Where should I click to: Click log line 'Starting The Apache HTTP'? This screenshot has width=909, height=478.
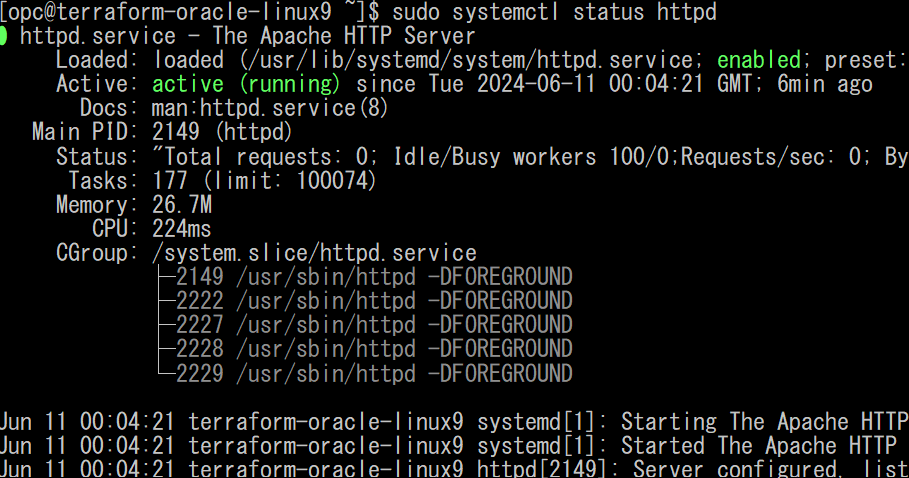click(765, 422)
